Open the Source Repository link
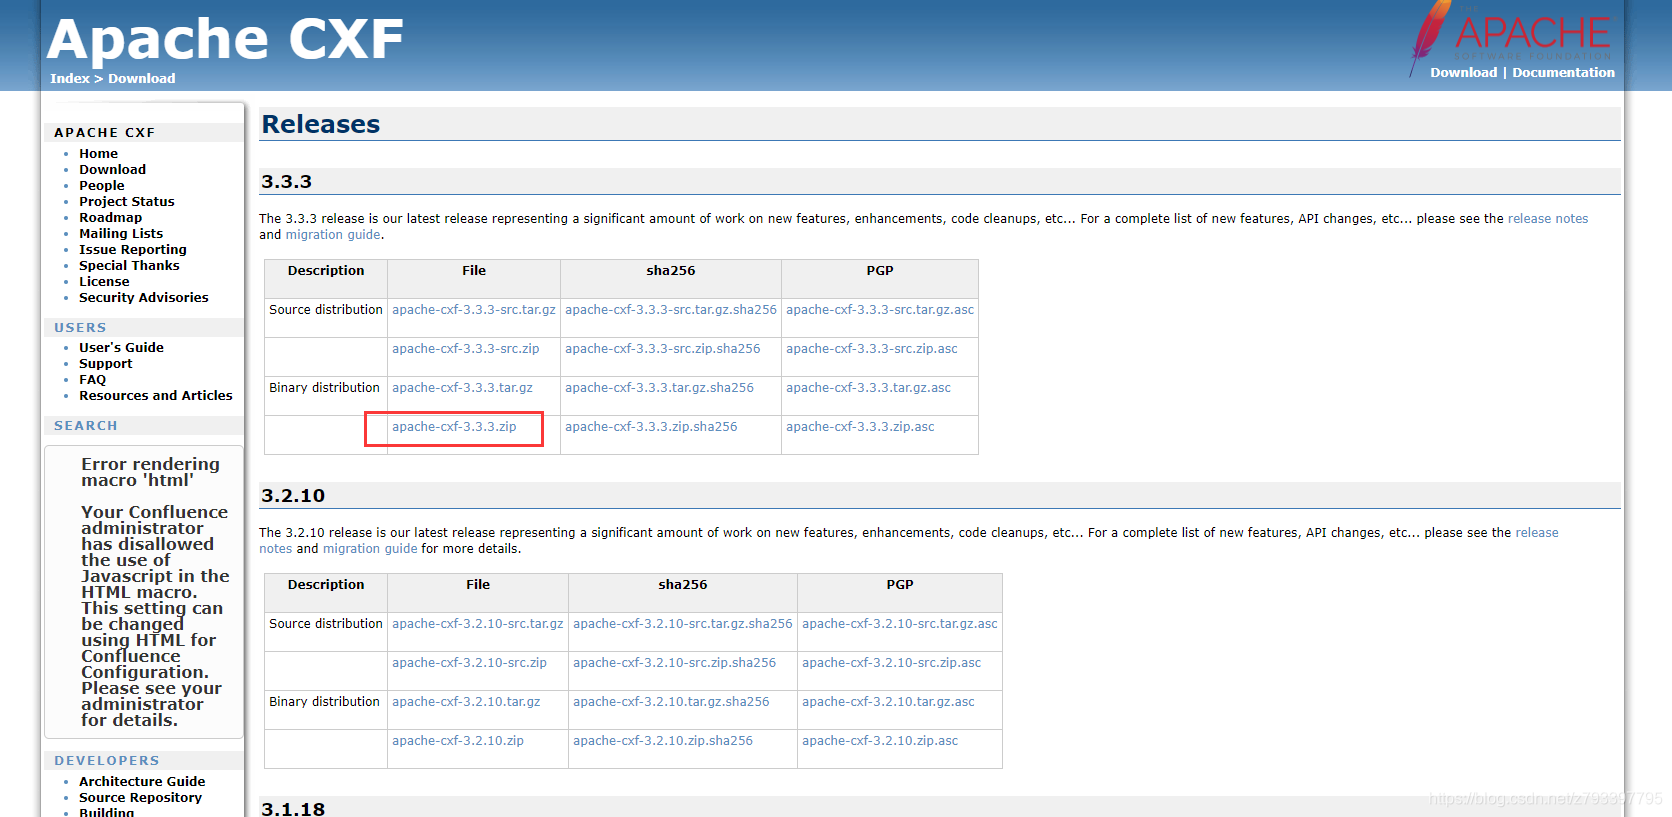 click(x=140, y=798)
